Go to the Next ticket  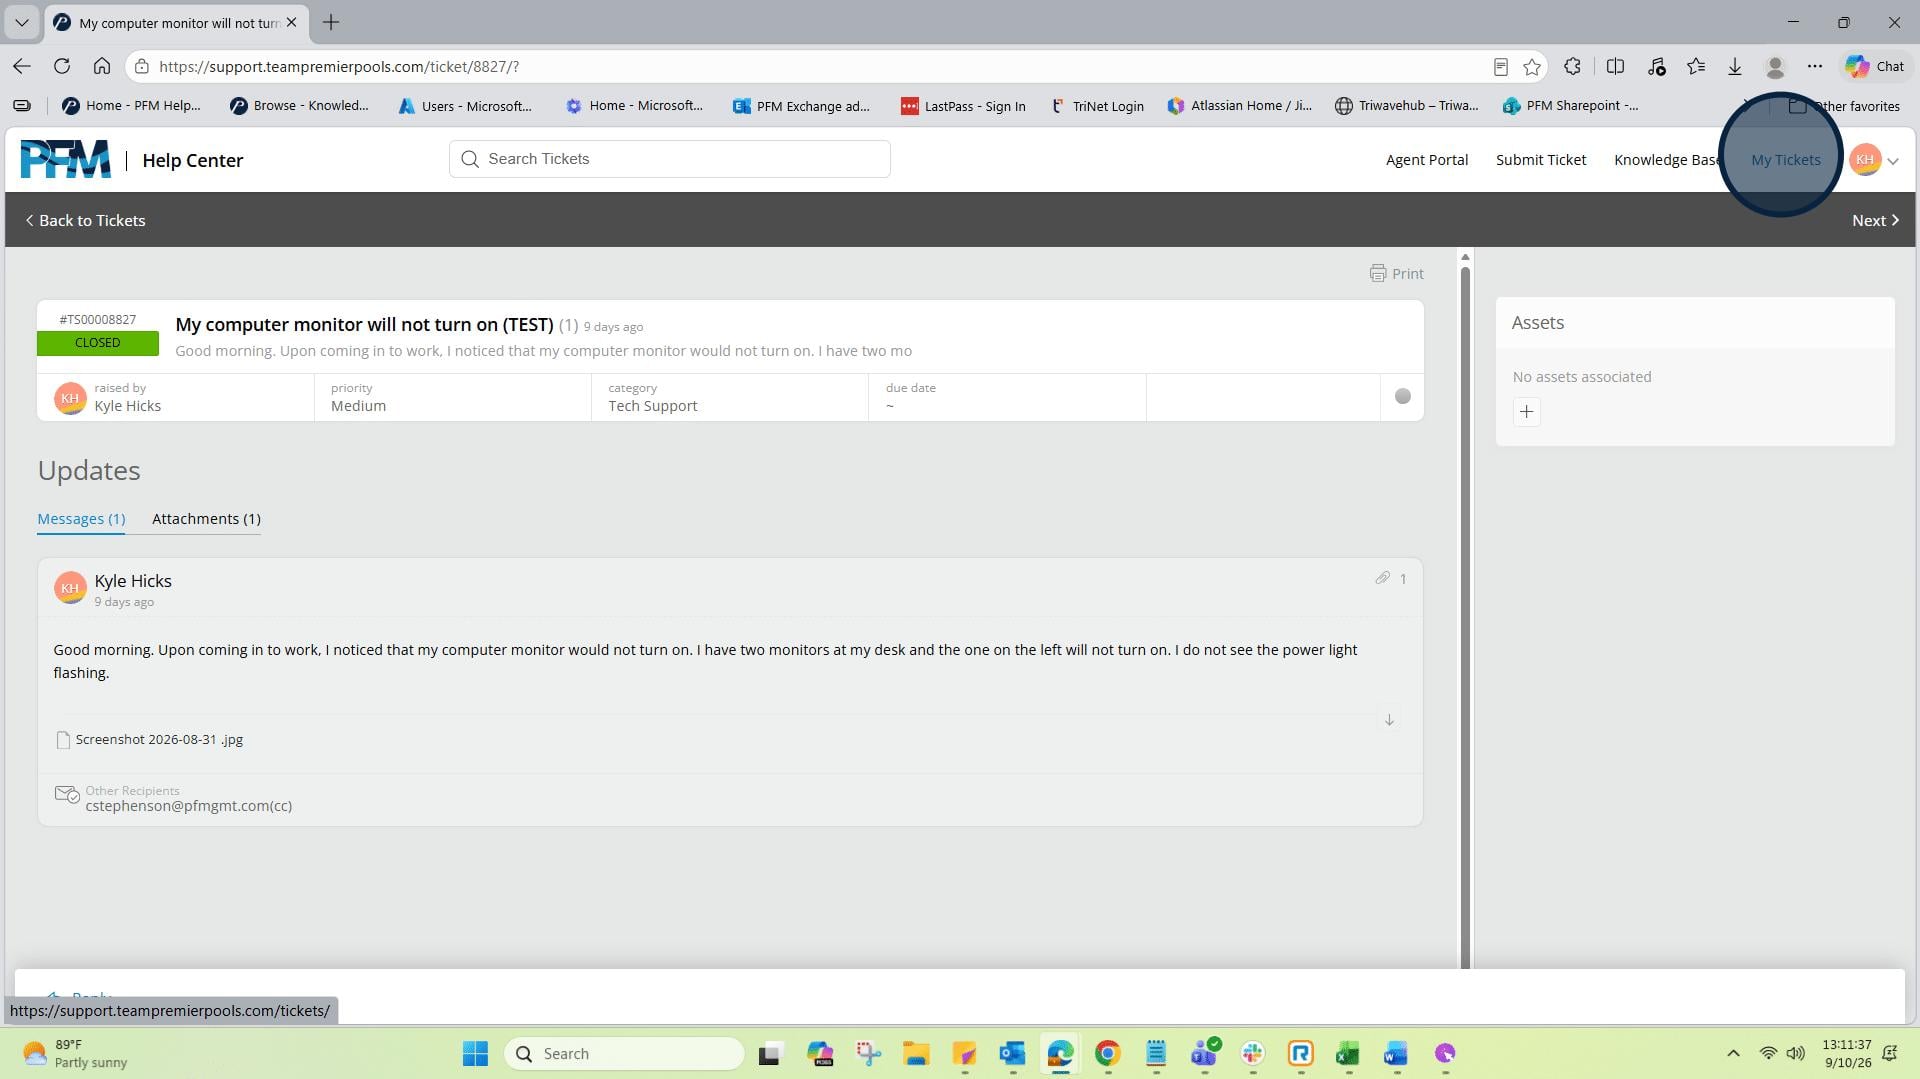point(1875,221)
